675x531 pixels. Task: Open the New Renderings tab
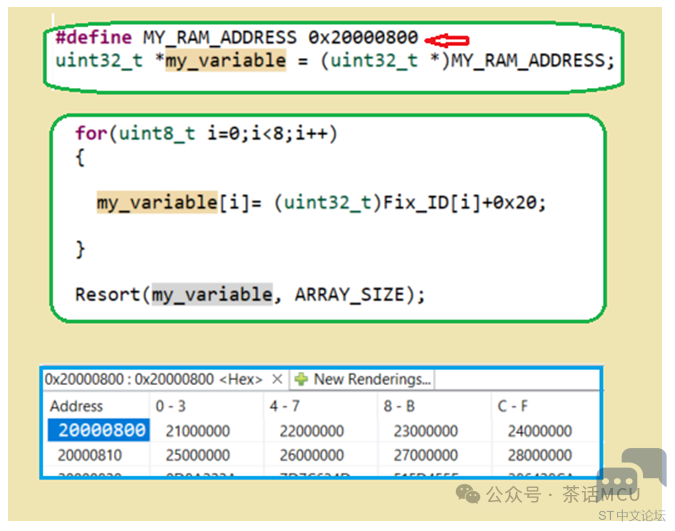363,380
